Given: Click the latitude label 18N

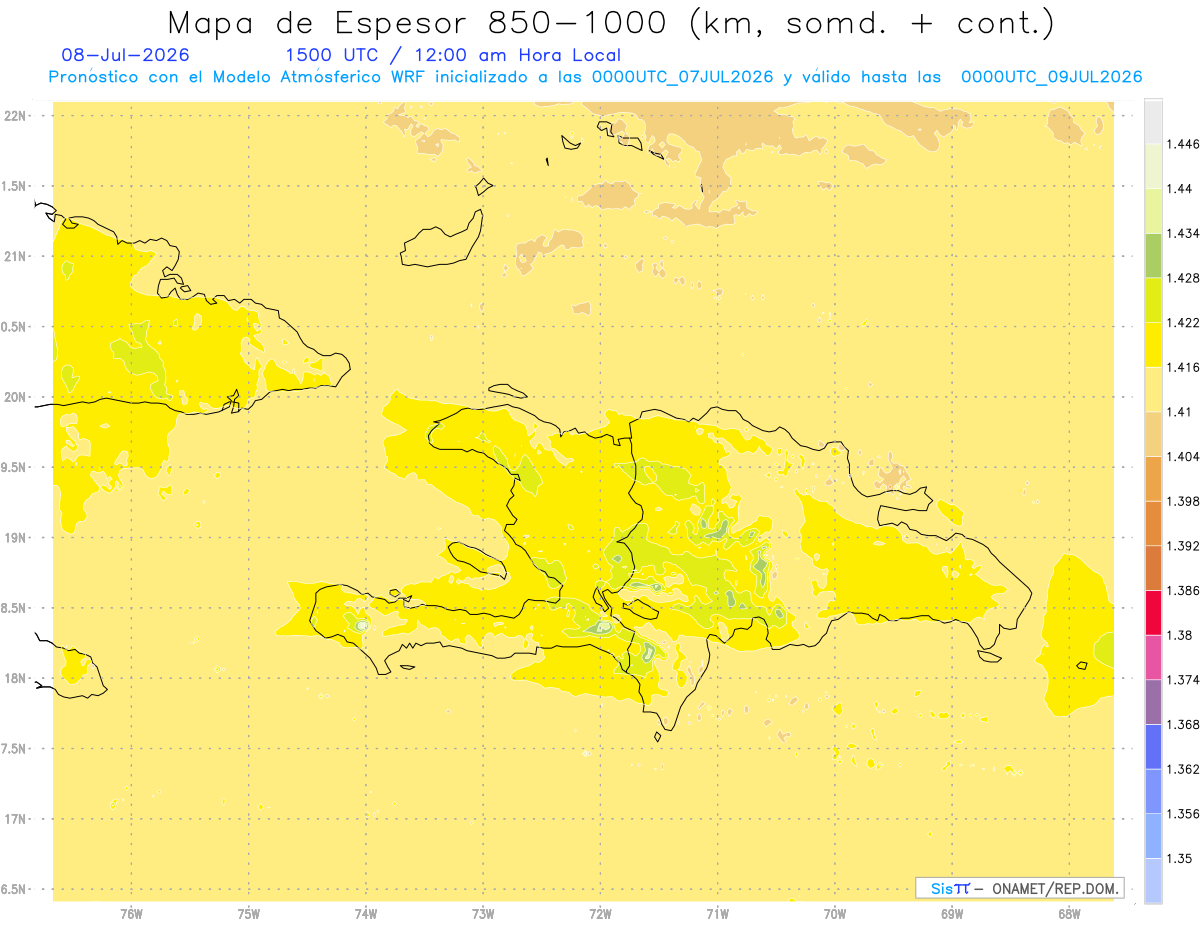Looking at the screenshot, I should [16, 678].
